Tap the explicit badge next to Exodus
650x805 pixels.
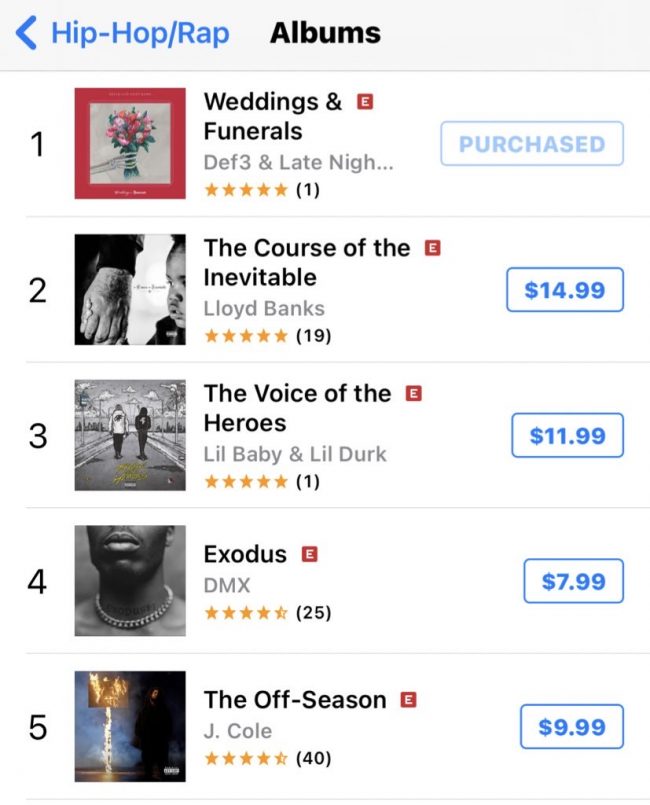pyautogui.click(x=310, y=554)
